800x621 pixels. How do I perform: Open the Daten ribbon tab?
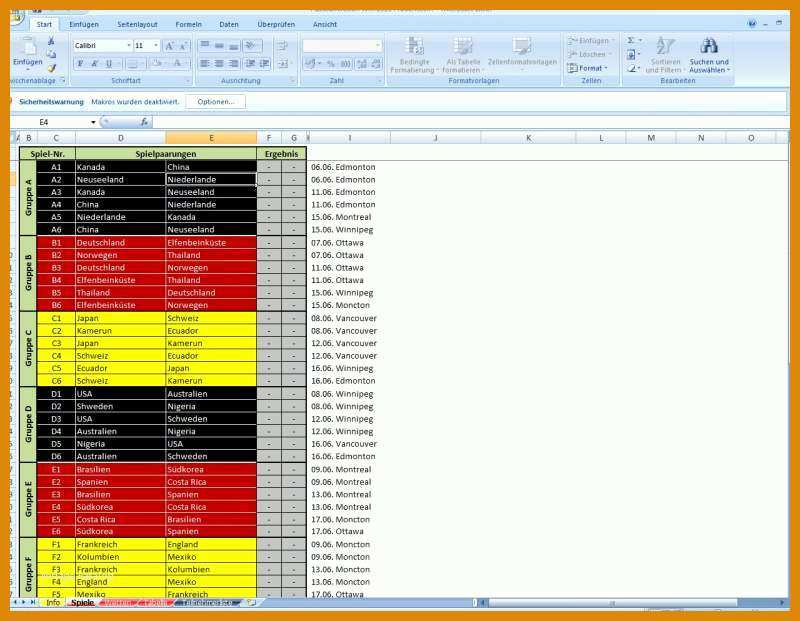pos(229,24)
